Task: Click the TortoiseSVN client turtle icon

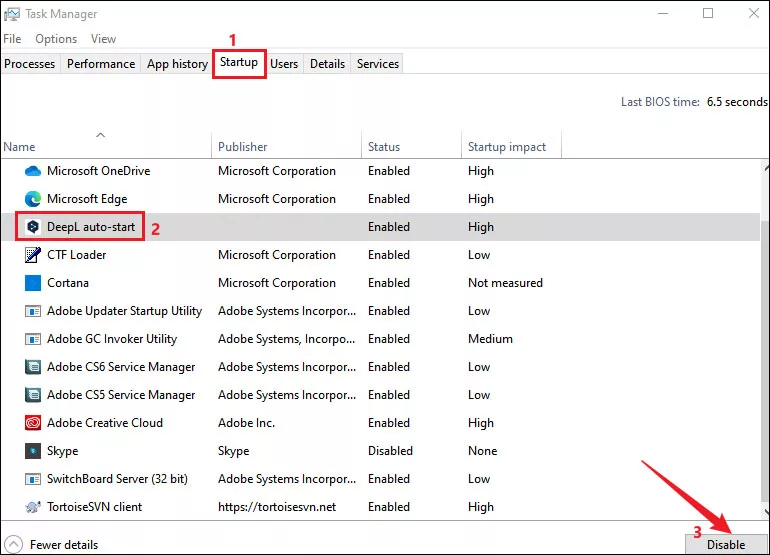Action: tap(33, 507)
